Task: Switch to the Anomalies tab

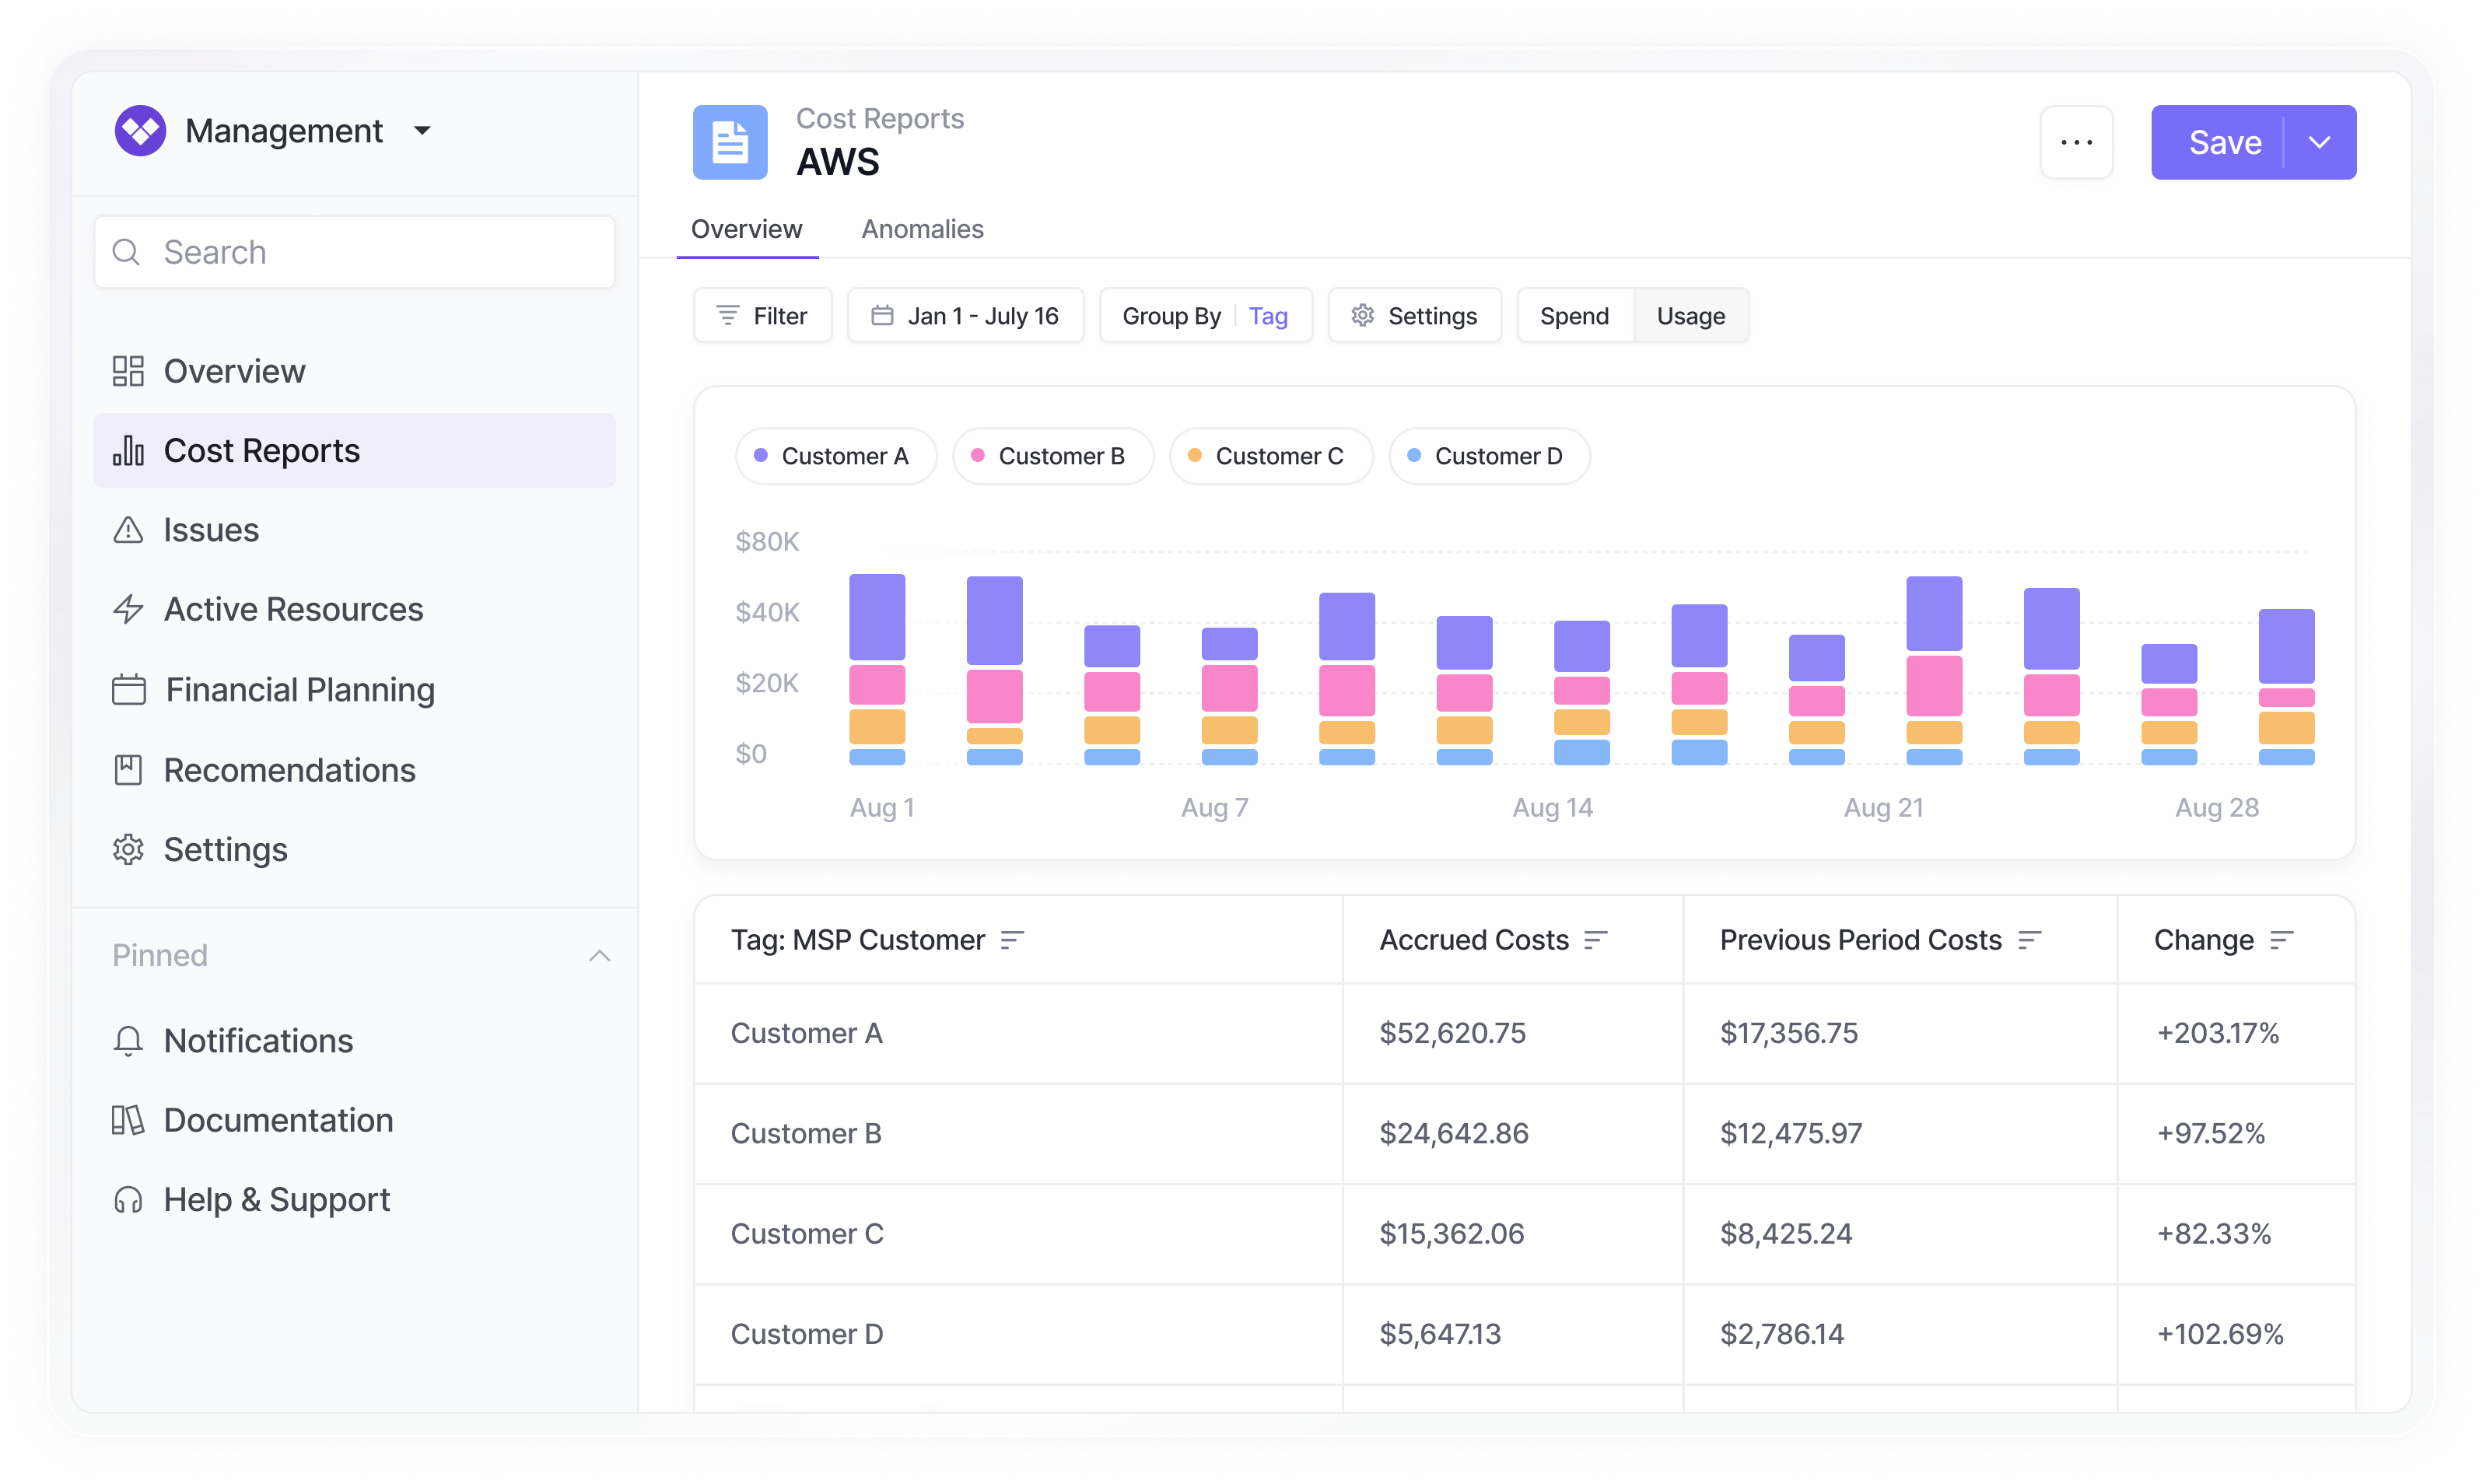Action: click(x=922, y=229)
